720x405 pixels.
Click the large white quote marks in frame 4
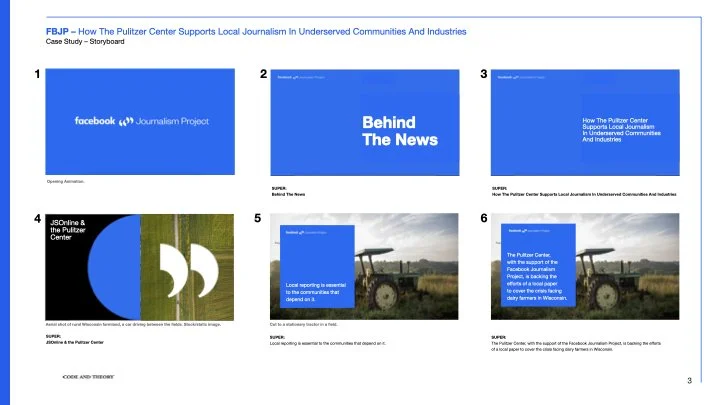(189, 270)
